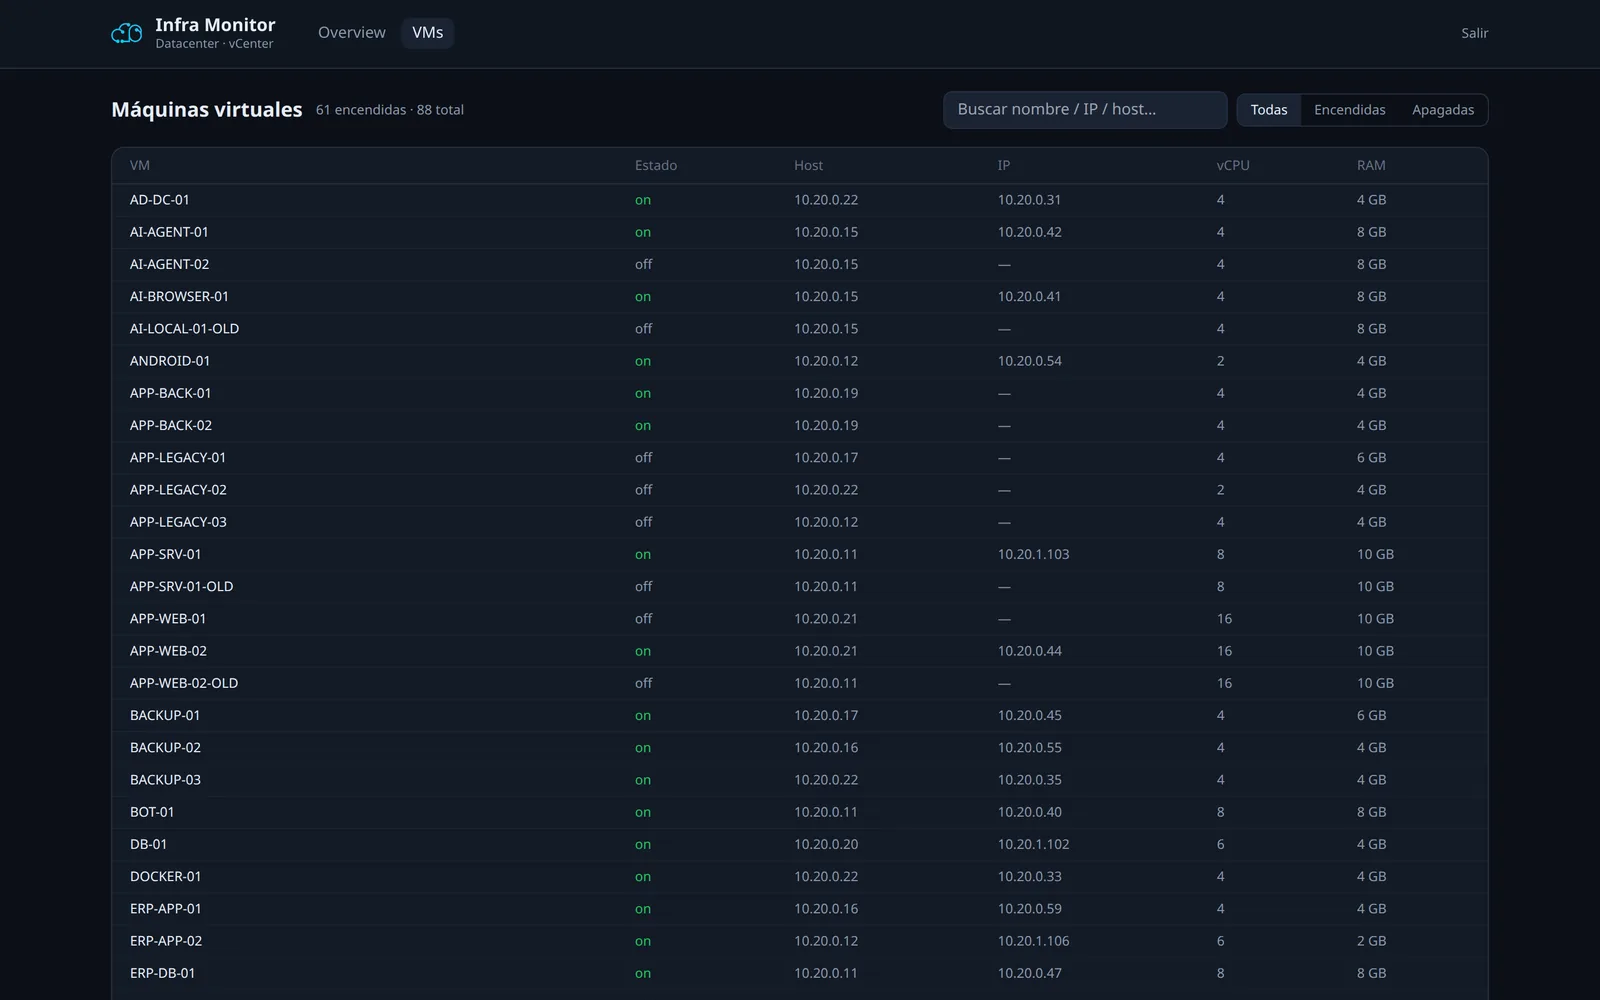
Task: Click the on status of AD-DC-01
Action: [x=643, y=200]
